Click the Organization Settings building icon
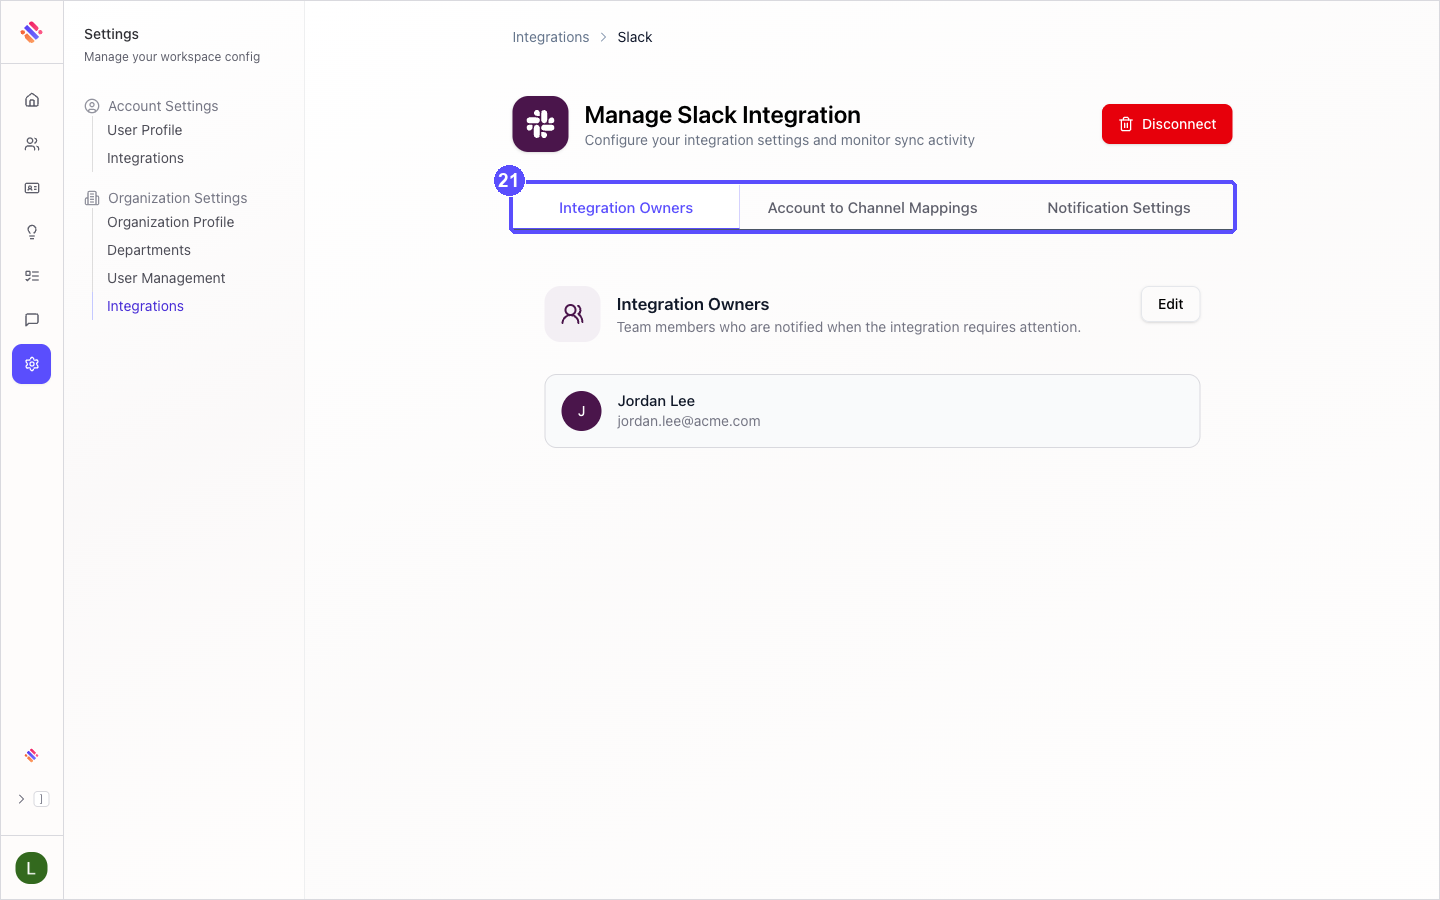The height and width of the screenshot is (900, 1440). pyautogui.click(x=92, y=198)
